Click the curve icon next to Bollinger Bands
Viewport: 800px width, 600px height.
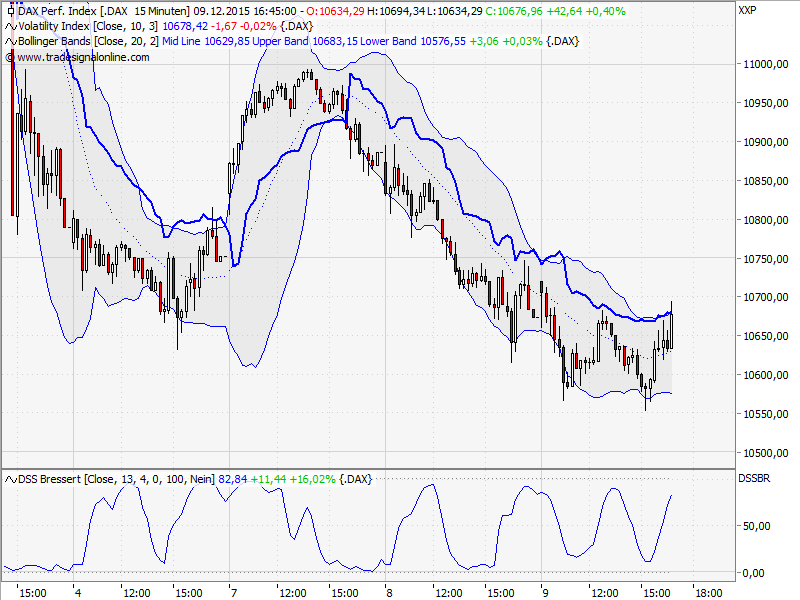click(x=10, y=42)
